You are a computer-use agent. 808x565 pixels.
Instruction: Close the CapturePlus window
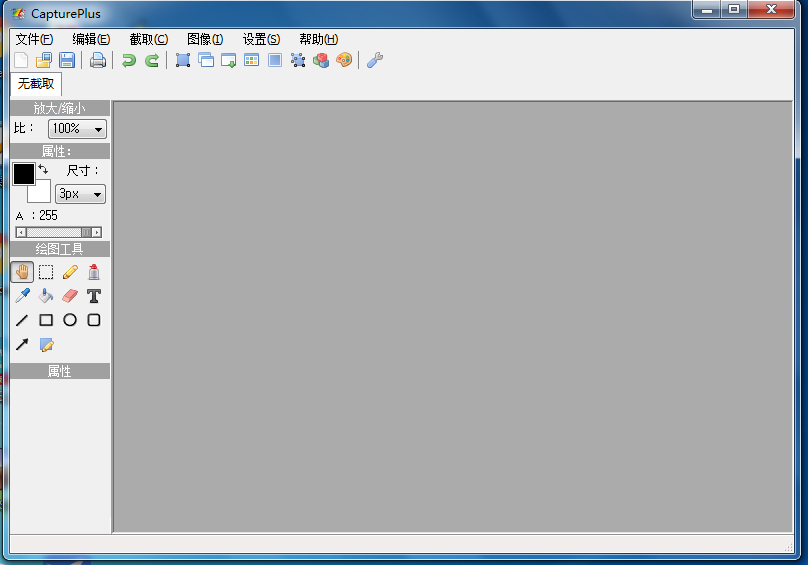click(771, 10)
